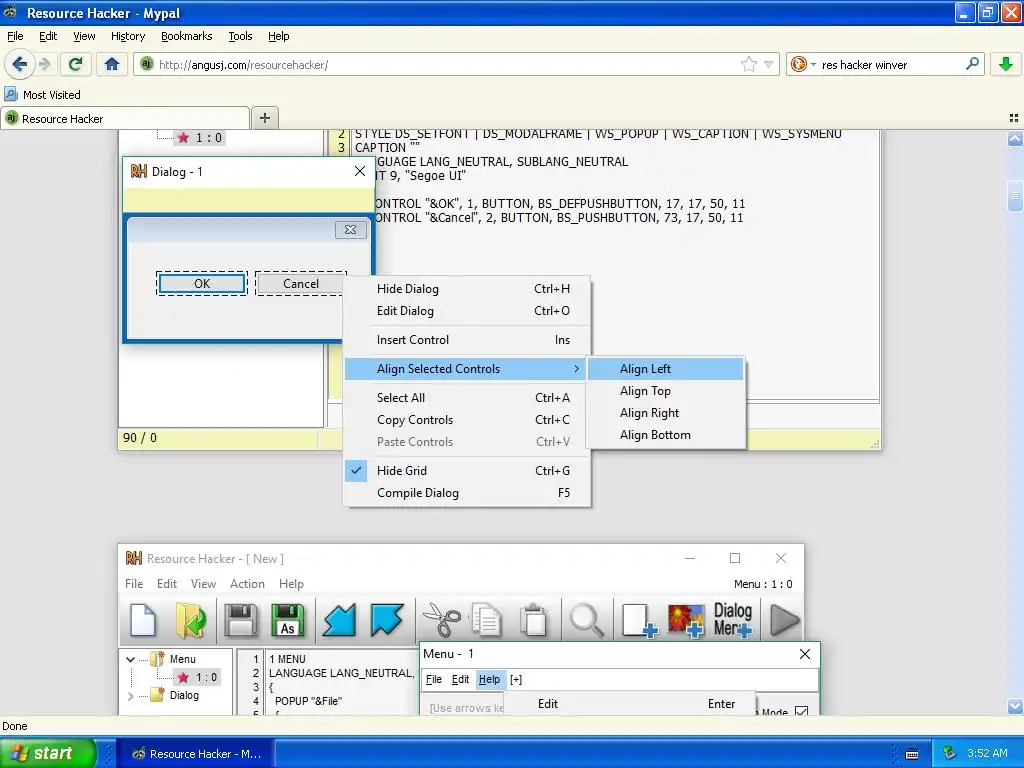Expand the Dialog tree node
The width and height of the screenshot is (1024, 768).
(x=131, y=696)
